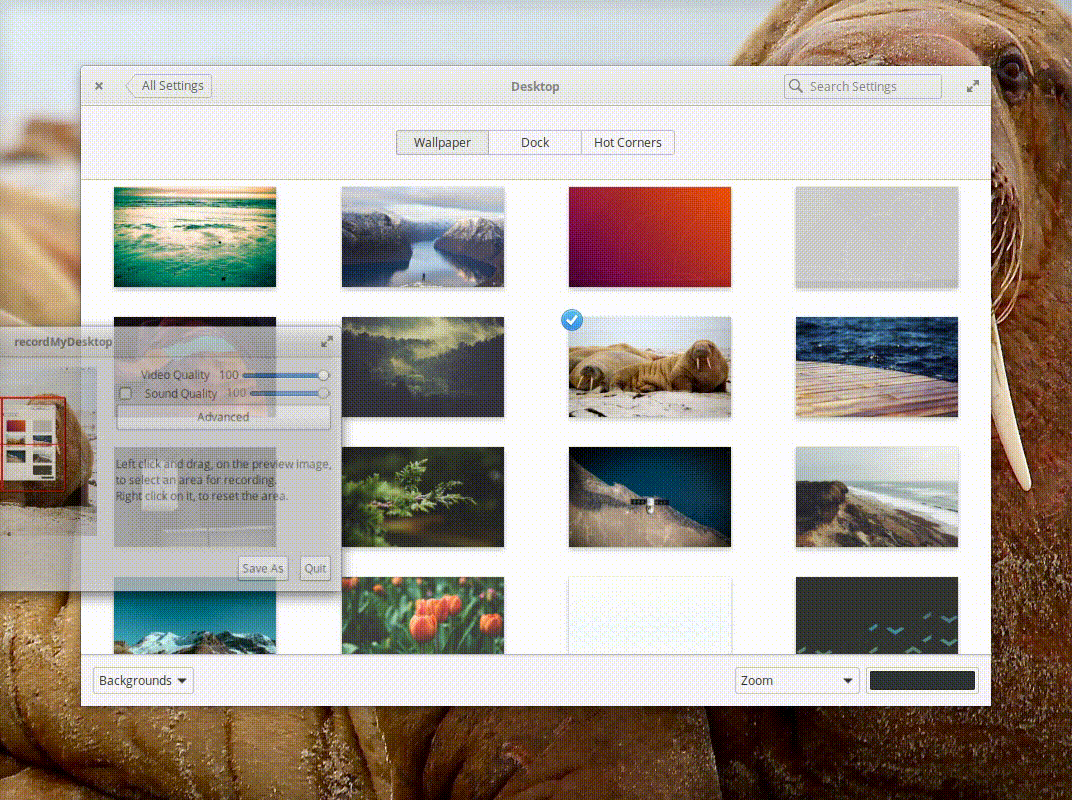
Task: Go back to All Settings
Action: 169,86
